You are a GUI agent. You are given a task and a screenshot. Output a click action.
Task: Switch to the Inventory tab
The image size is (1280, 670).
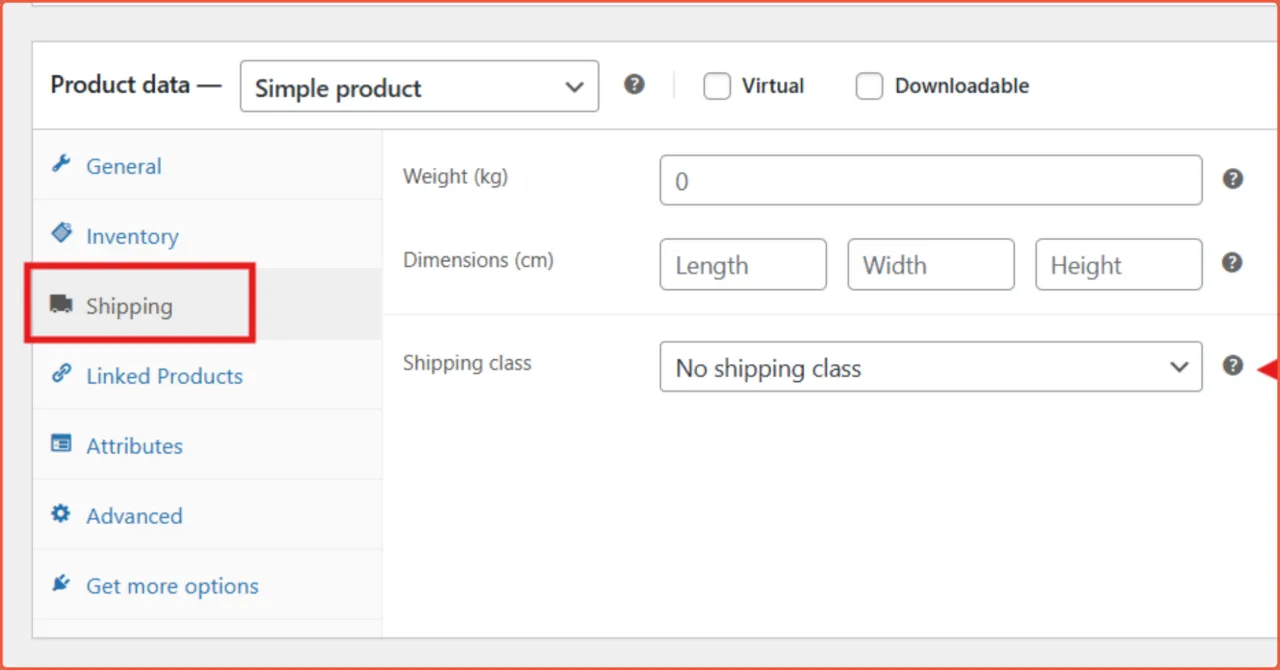coord(131,236)
